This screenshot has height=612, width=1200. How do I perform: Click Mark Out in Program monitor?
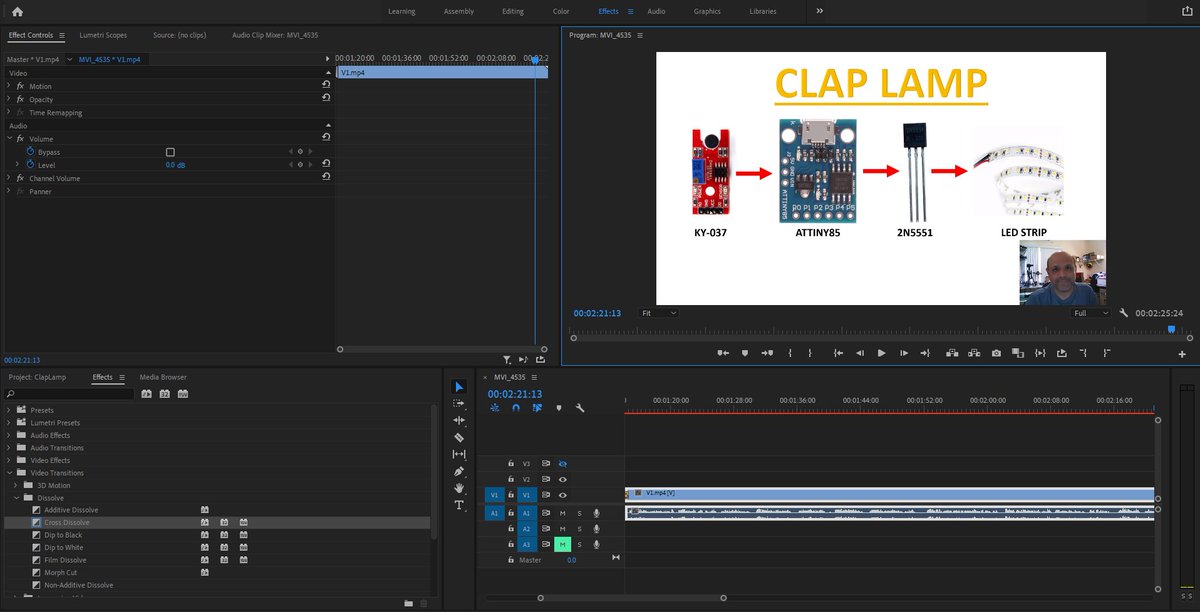pyautogui.click(x=809, y=353)
